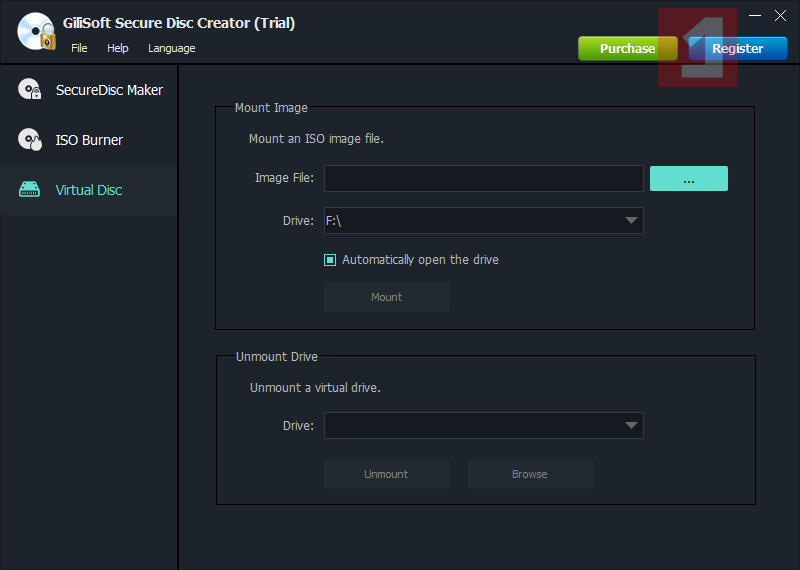Viewport: 800px width, 570px height.
Task: Click the Browse button under Unmount Drive
Action: click(x=531, y=474)
